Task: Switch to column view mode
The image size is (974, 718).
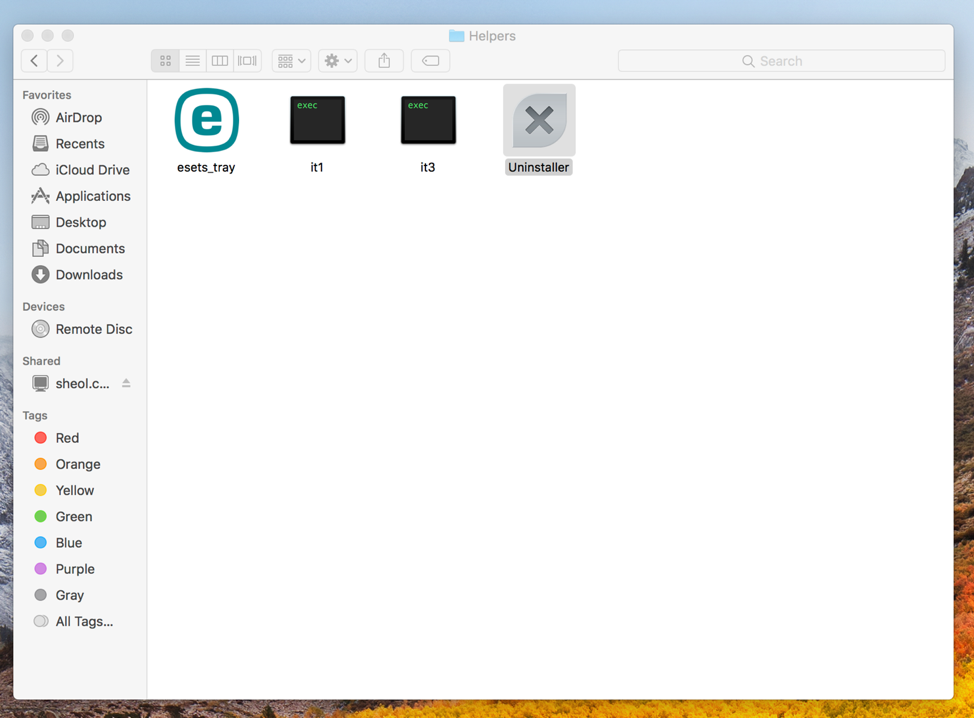Action: coord(220,61)
